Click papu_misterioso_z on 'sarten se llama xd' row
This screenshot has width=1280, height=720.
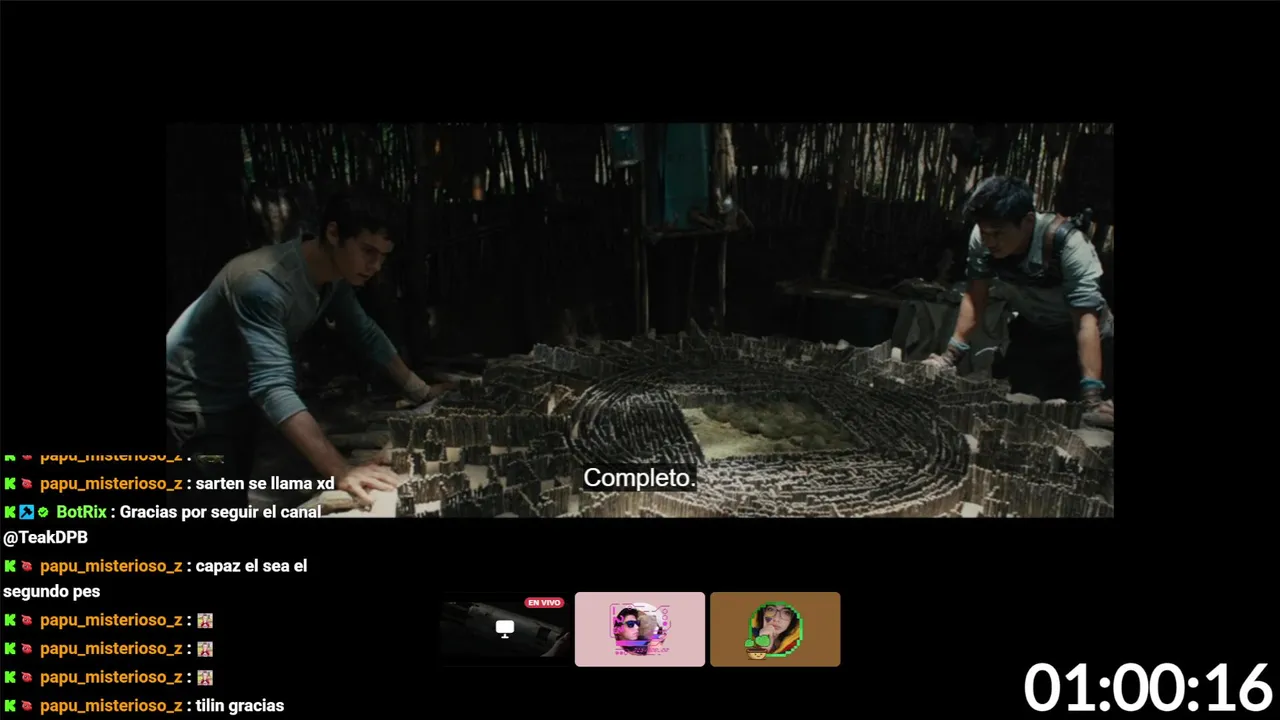[x=111, y=484]
